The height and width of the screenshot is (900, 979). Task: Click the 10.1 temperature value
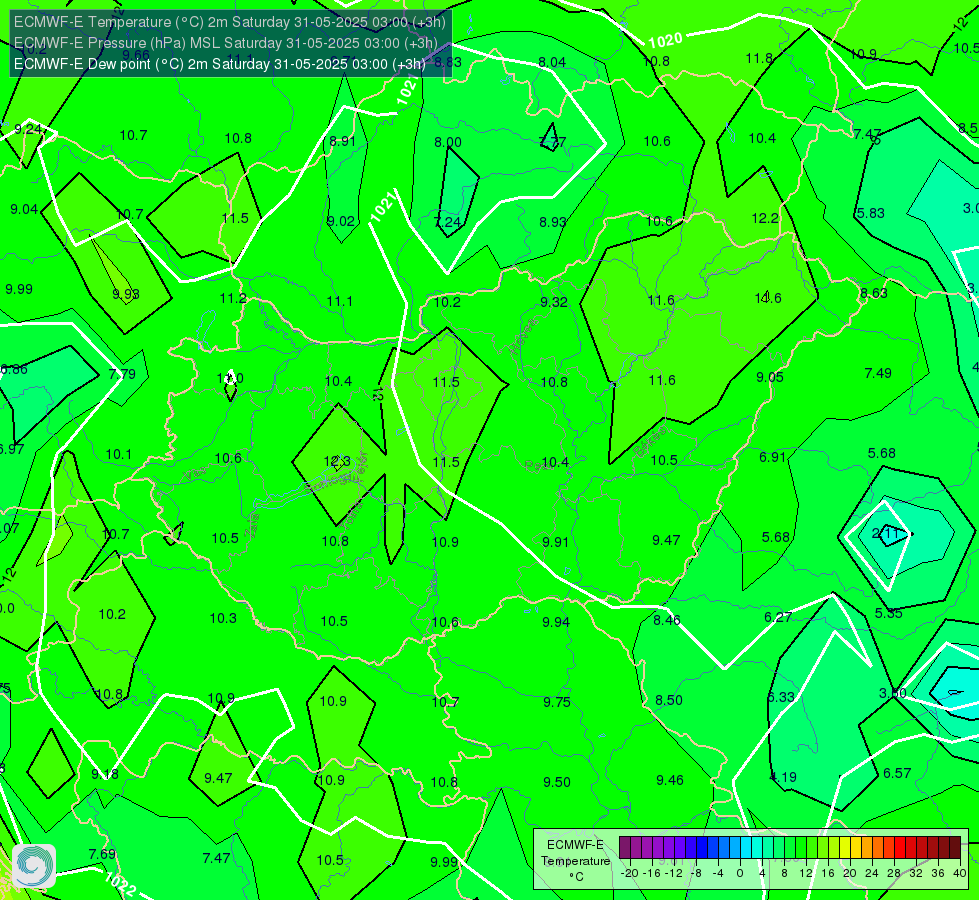[119, 454]
